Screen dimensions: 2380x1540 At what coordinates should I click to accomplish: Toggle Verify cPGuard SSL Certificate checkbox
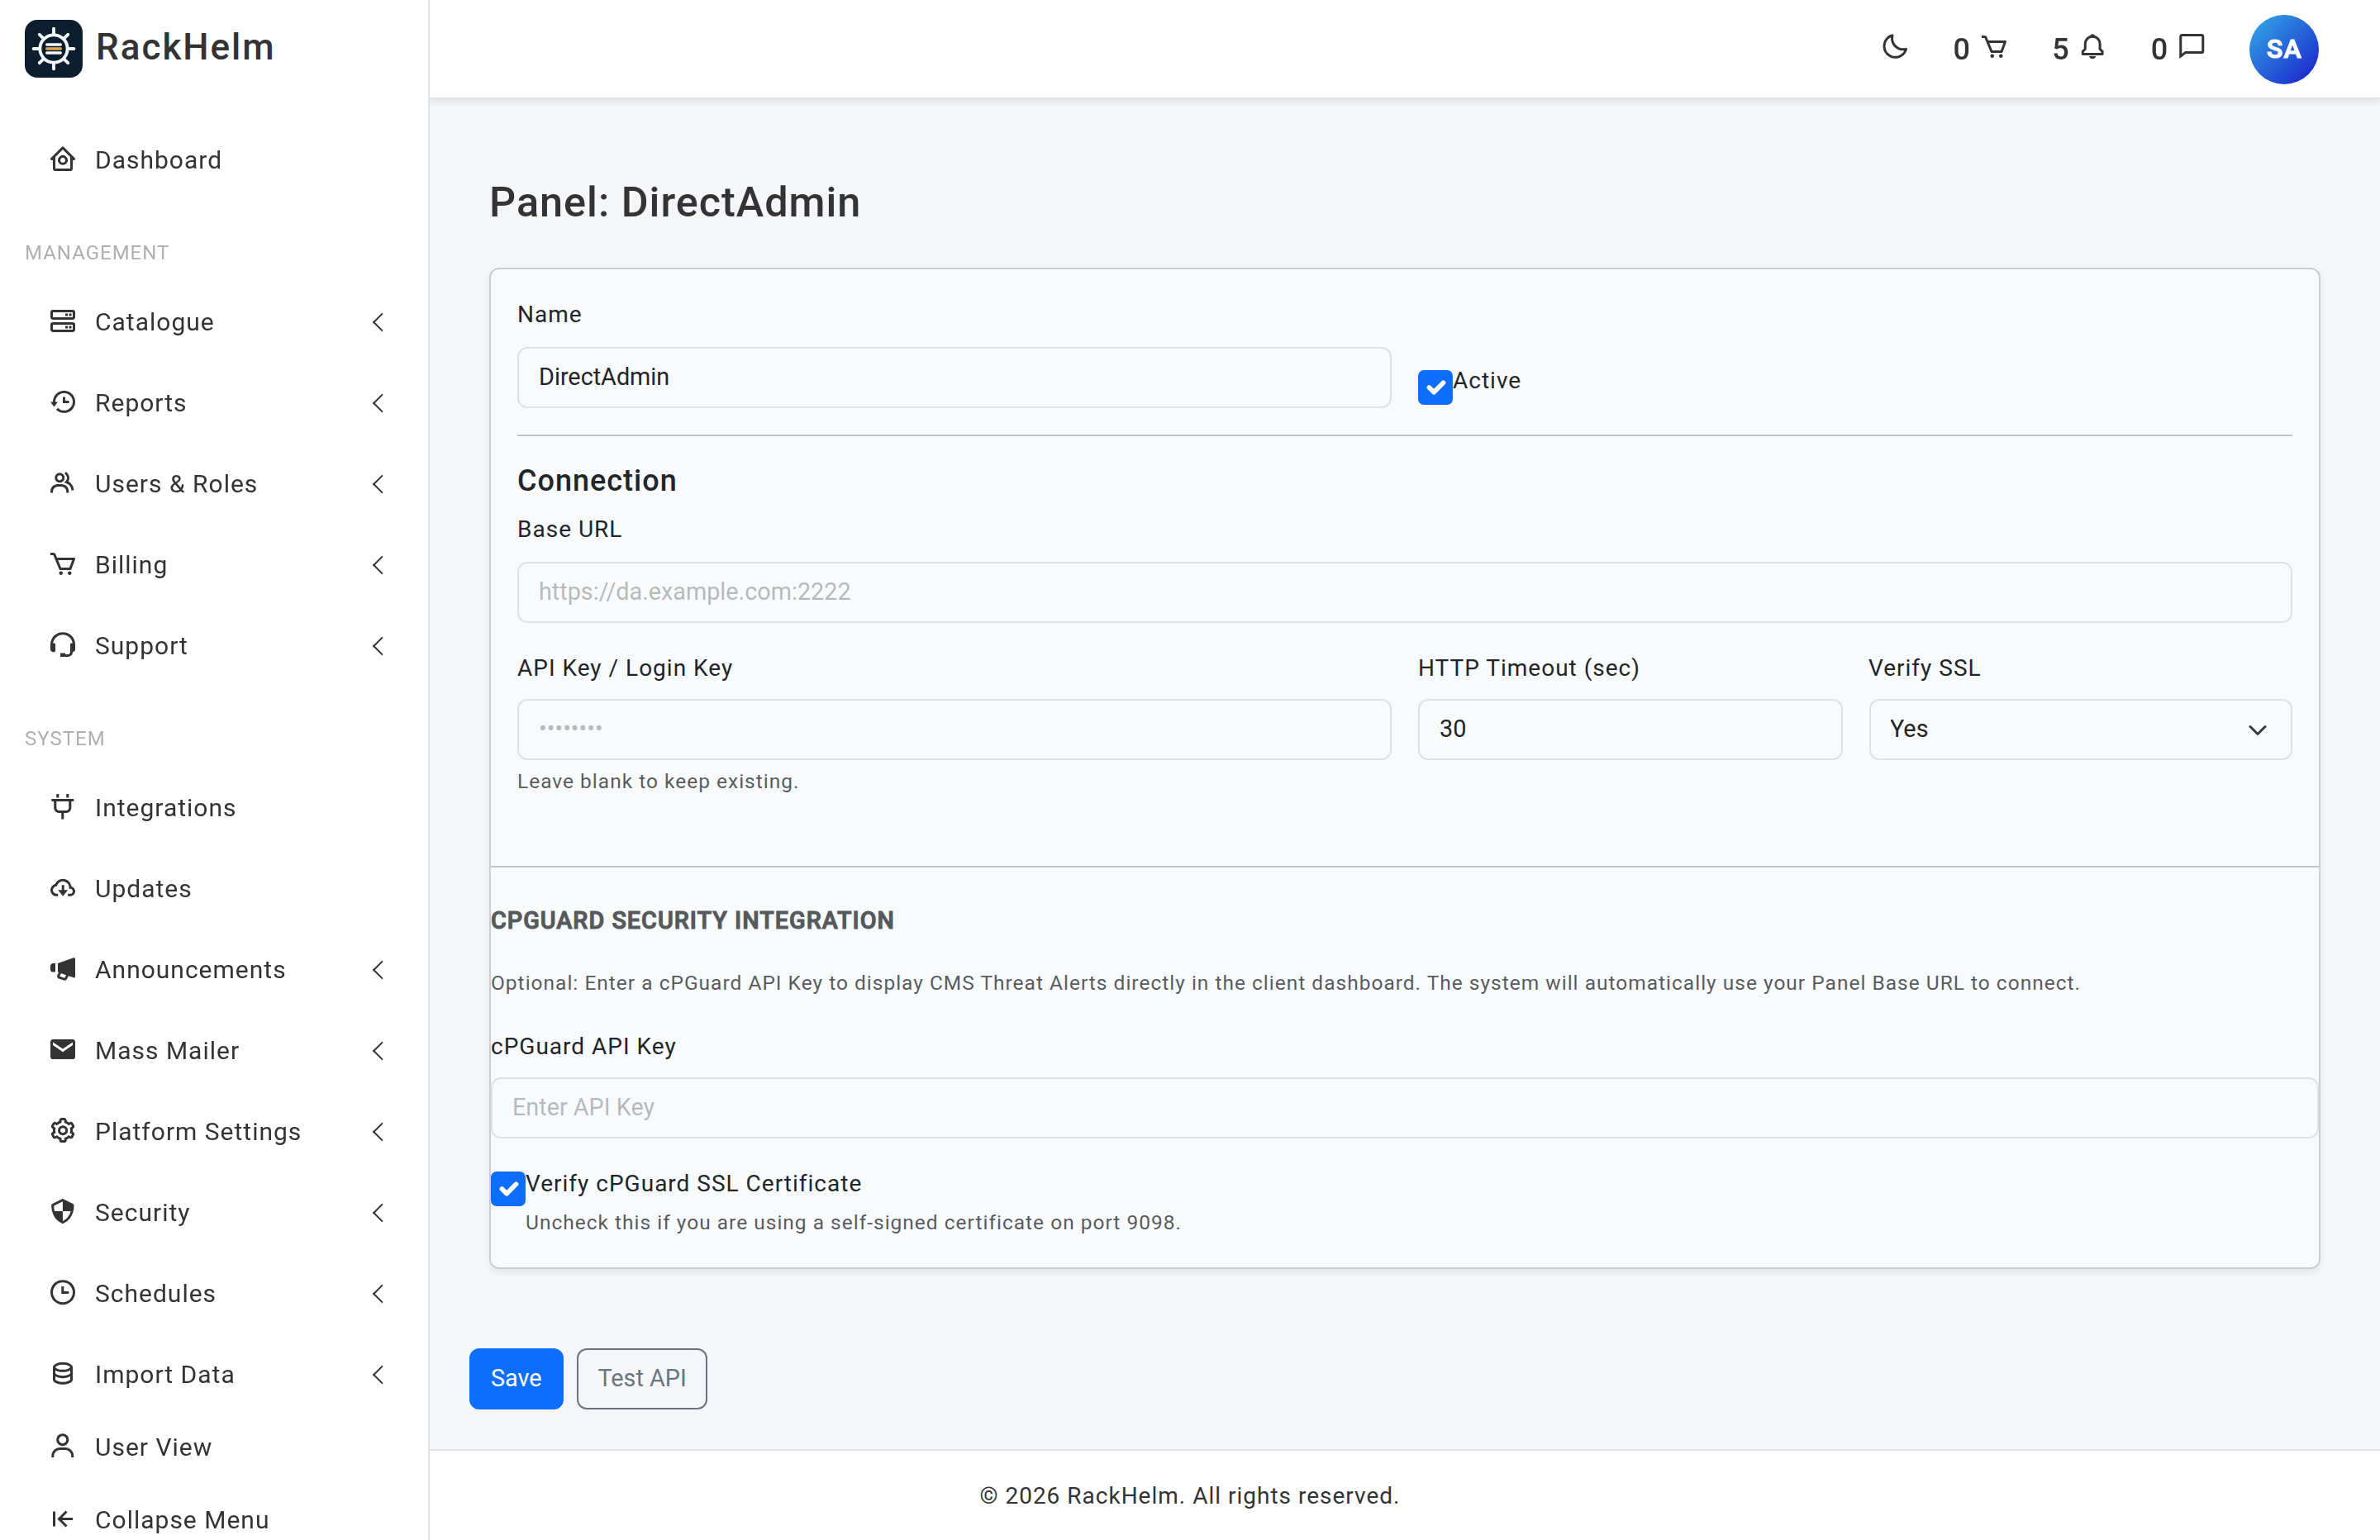tap(508, 1189)
